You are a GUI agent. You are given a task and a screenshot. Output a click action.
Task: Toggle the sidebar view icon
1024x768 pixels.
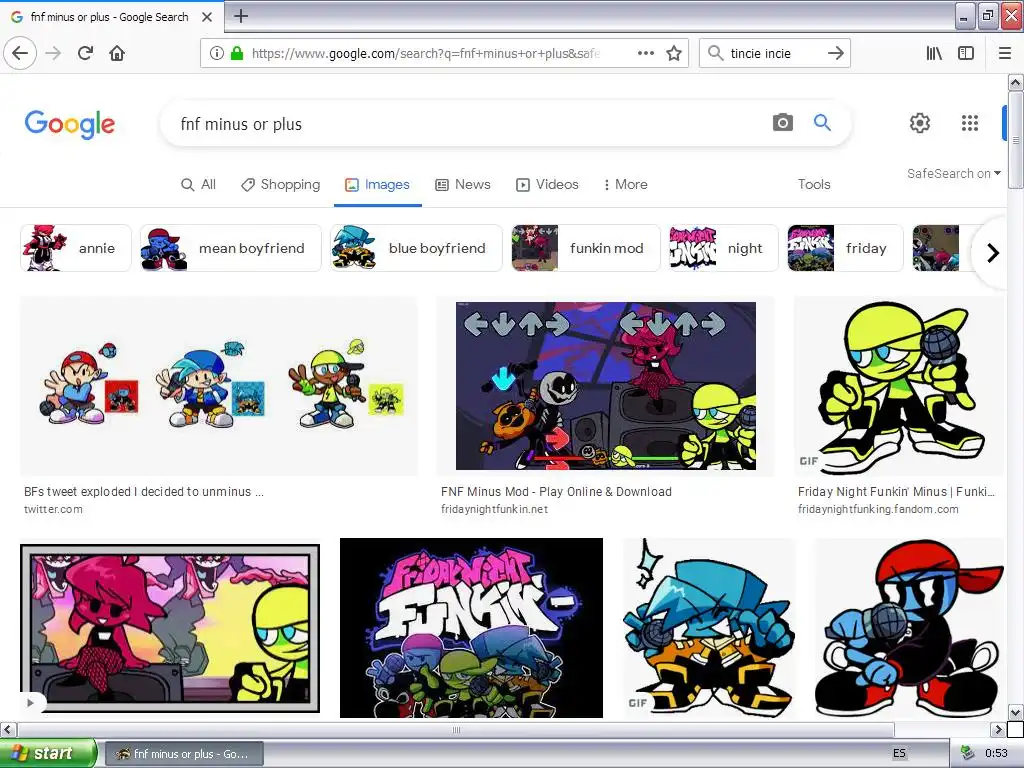(x=966, y=53)
